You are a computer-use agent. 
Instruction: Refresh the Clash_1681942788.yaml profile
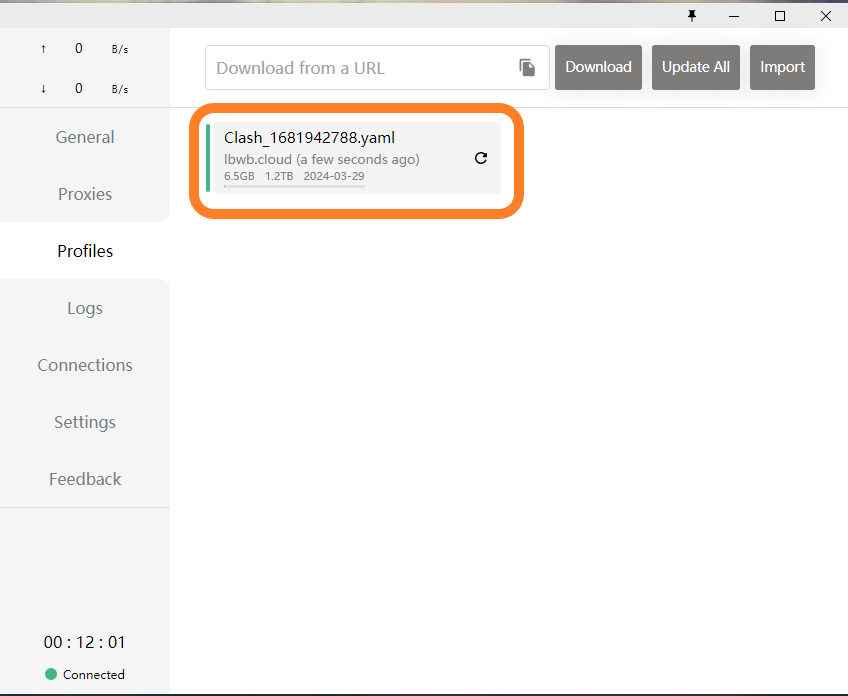coord(481,158)
